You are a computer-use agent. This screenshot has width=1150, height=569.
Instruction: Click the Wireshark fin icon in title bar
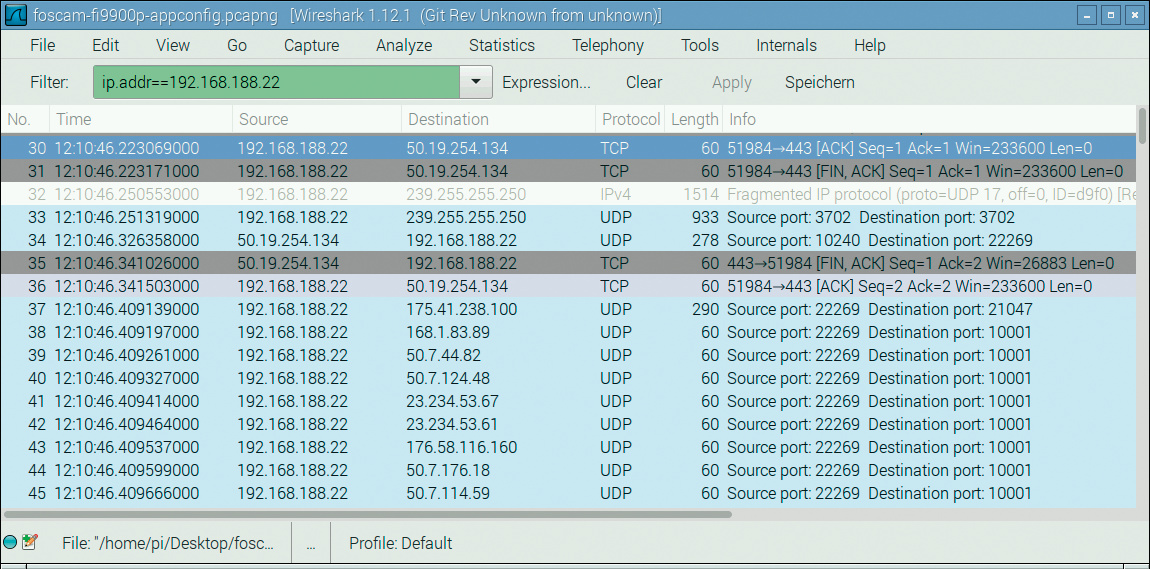click(x=16, y=15)
